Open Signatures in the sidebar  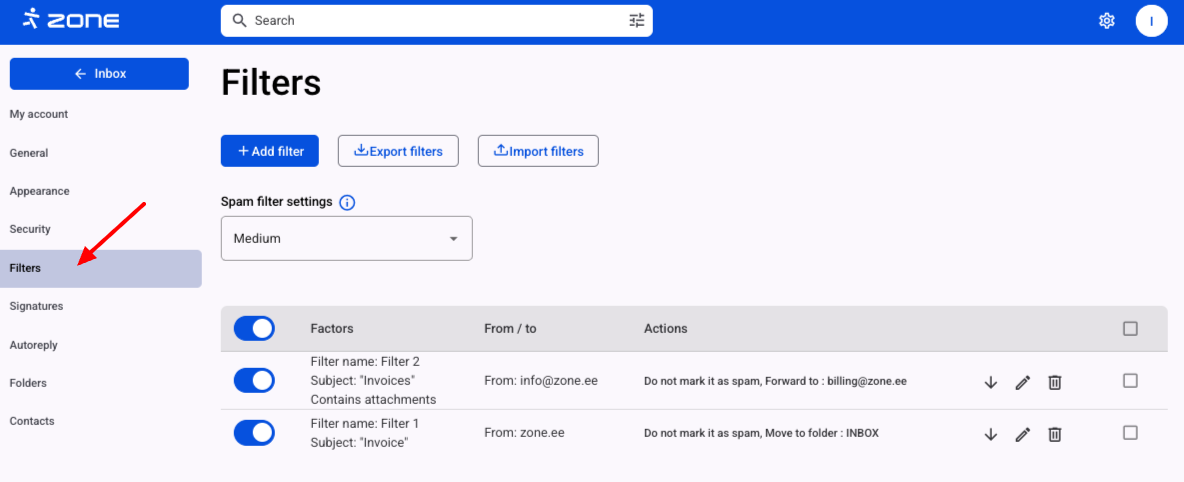[x=36, y=306]
